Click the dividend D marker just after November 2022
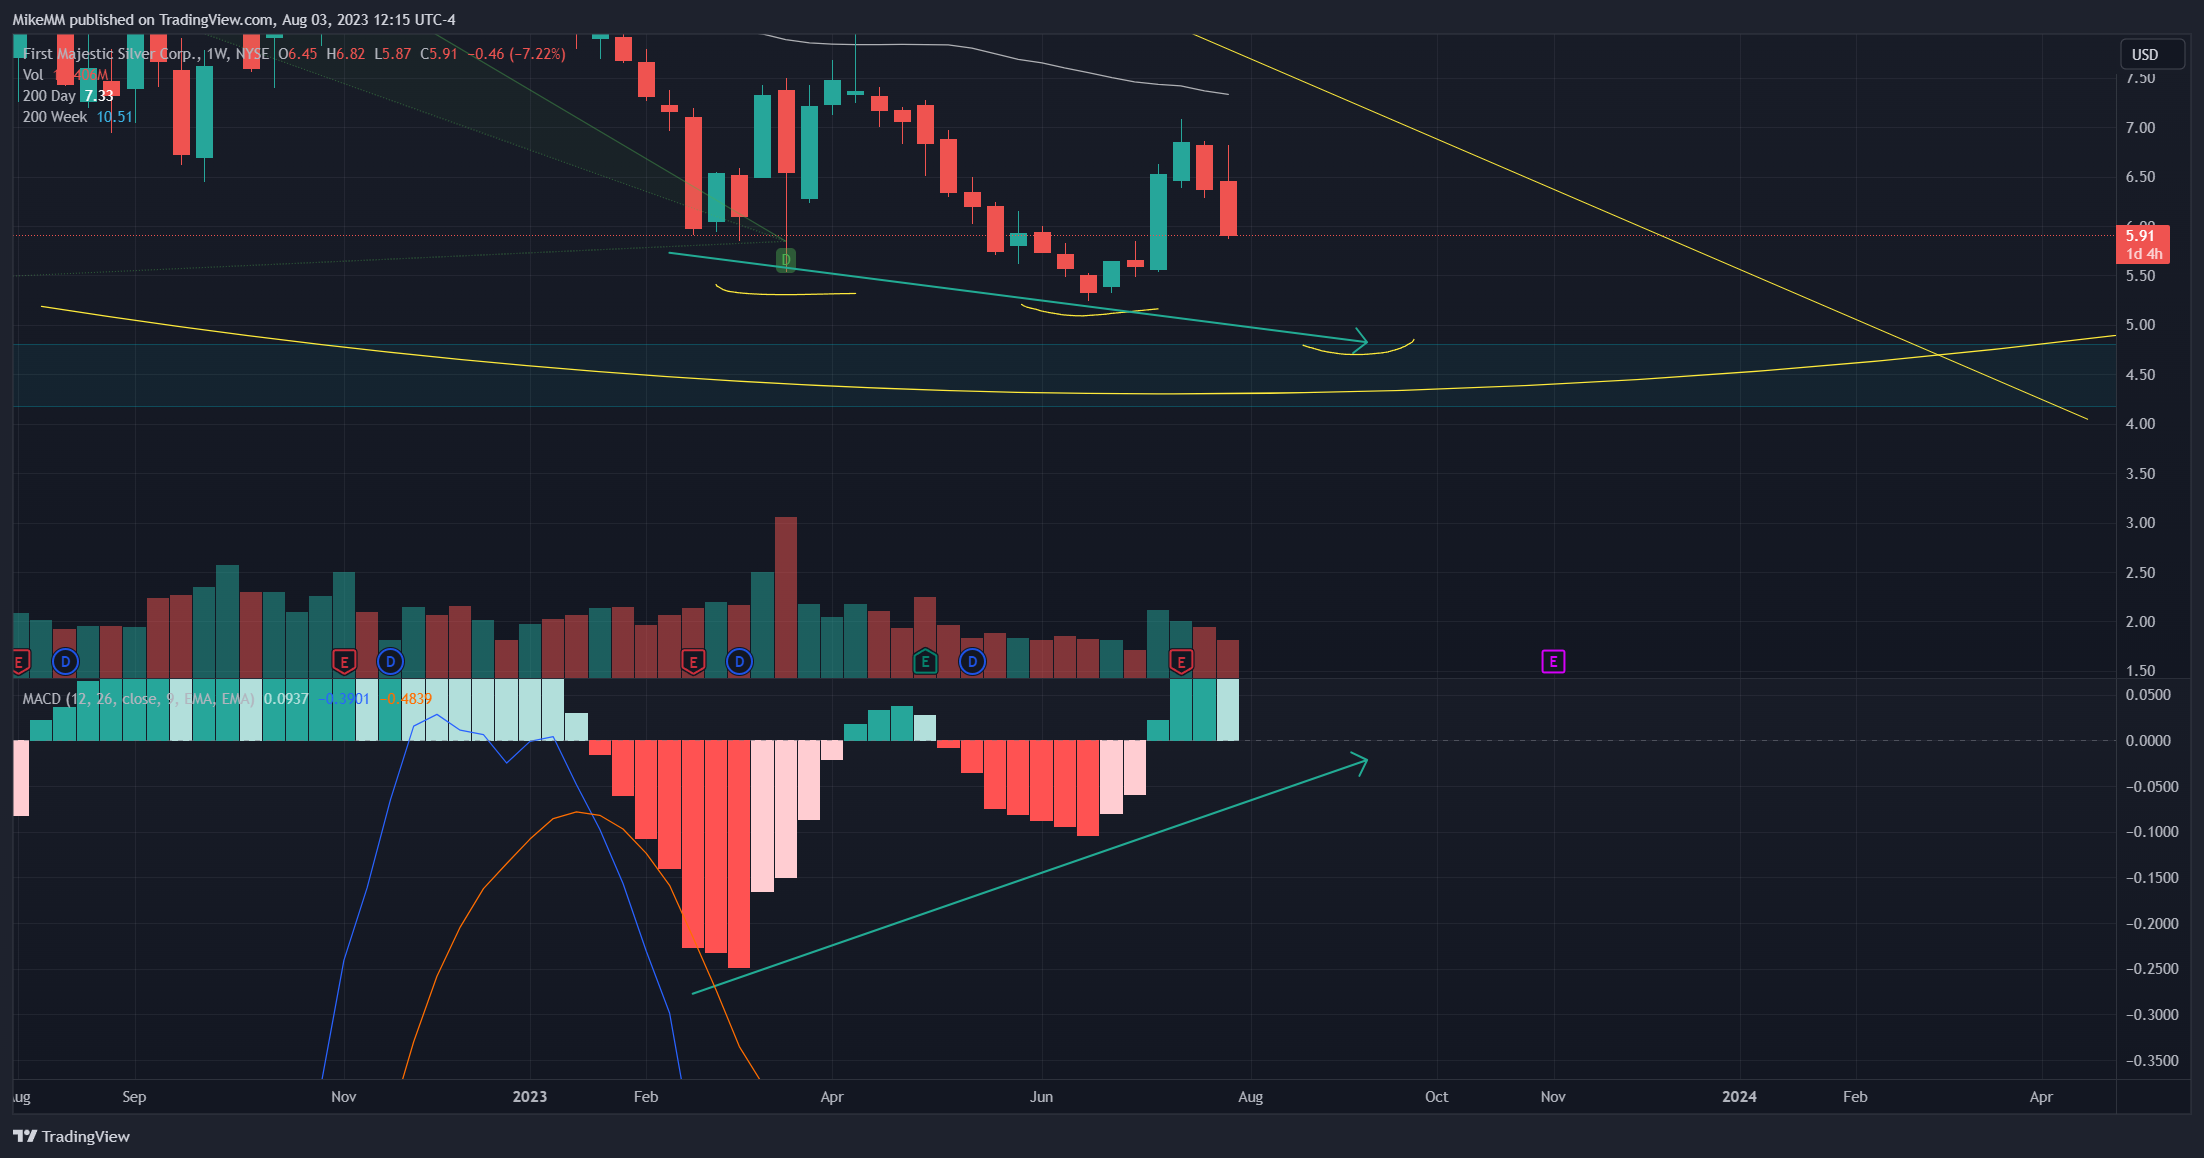 390,661
